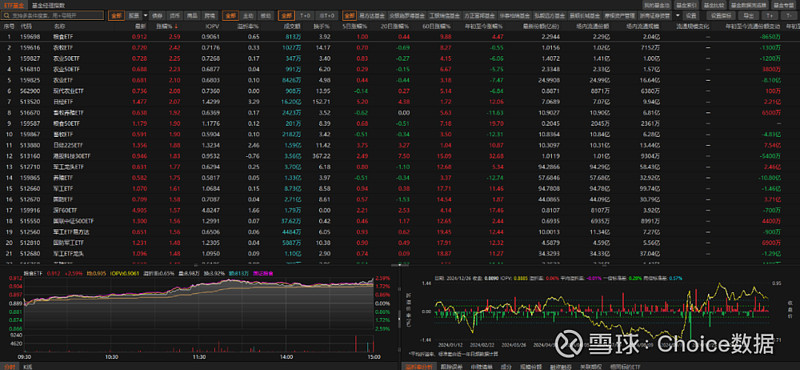Toggle the 主动 management filter
This screenshot has height=370, width=800.
(247, 15)
